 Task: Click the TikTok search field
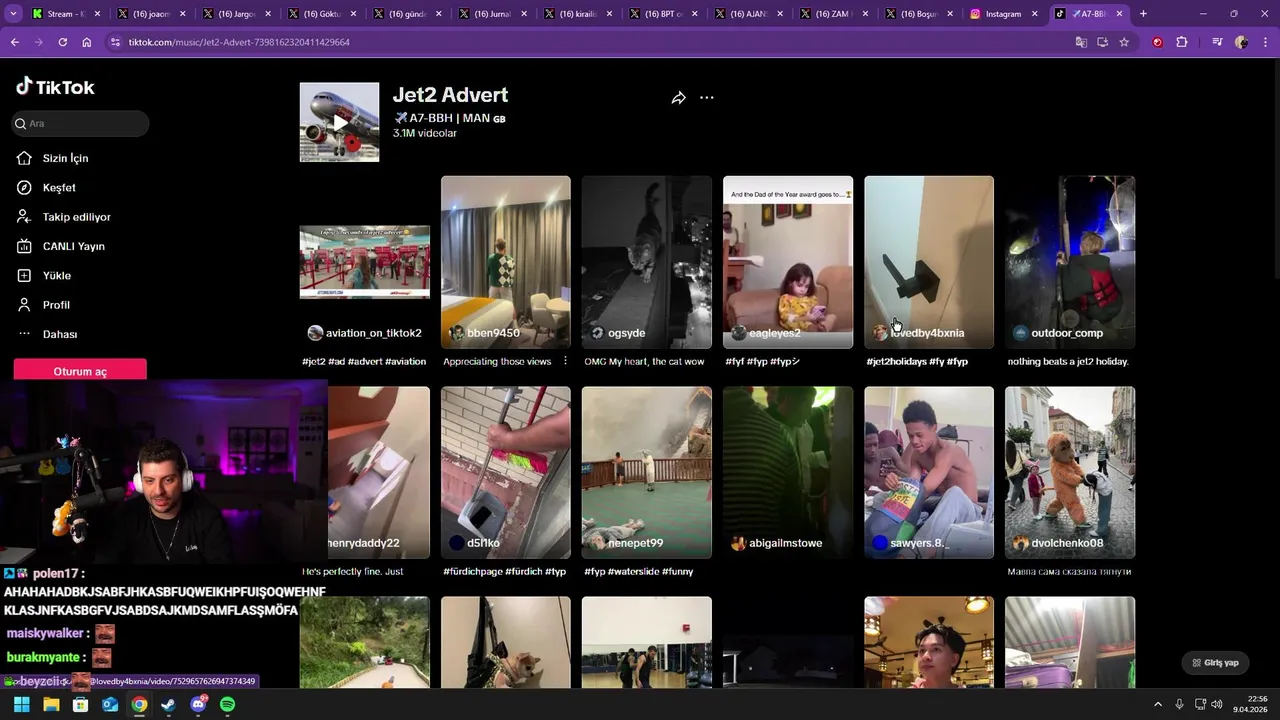pyautogui.click(x=80, y=123)
